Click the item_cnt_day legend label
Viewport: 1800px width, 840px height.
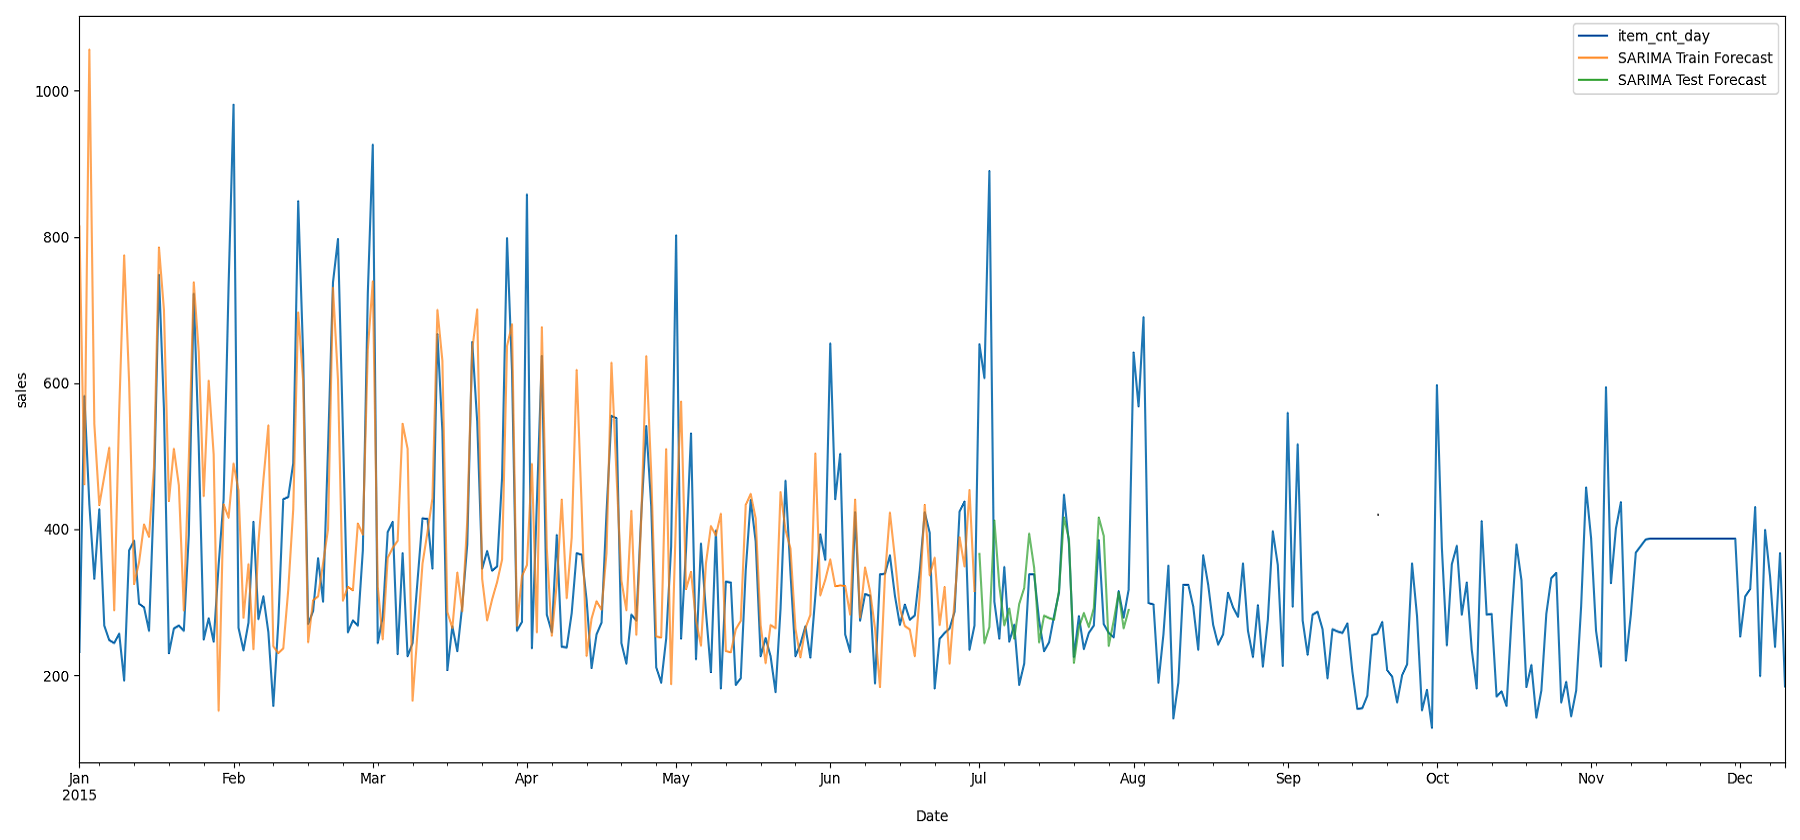[x=1664, y=36]
